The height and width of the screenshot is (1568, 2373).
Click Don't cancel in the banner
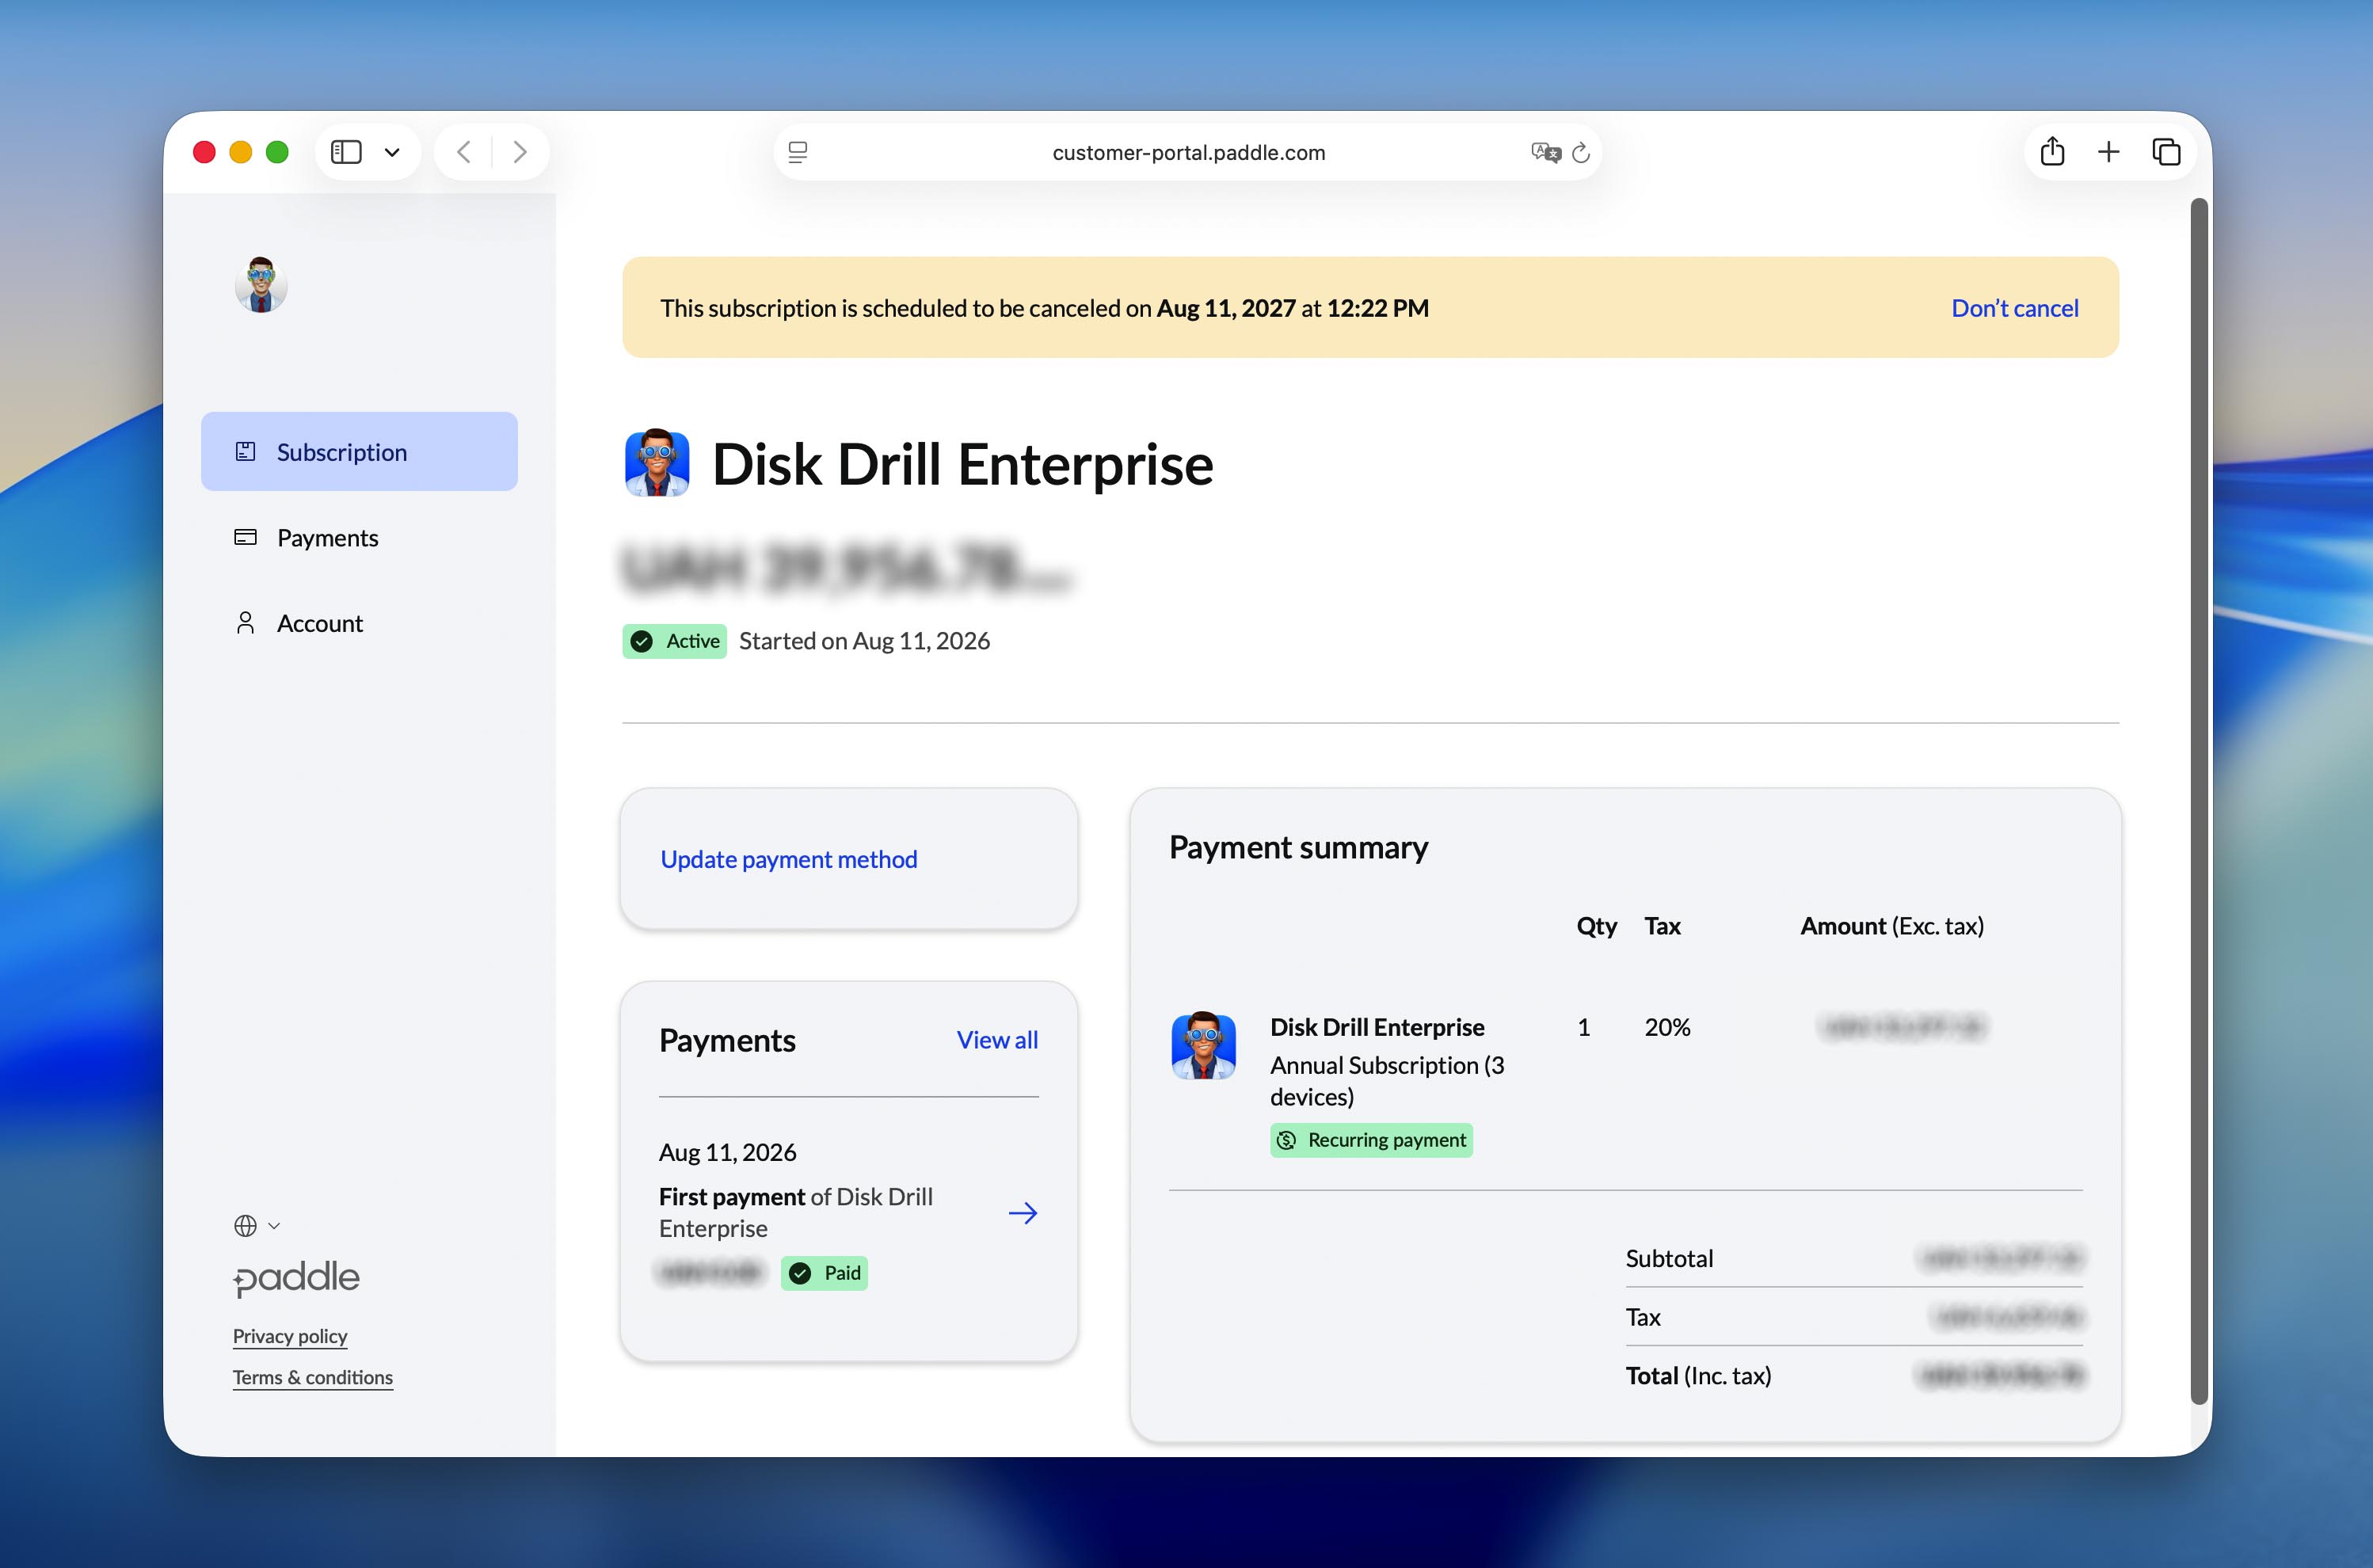(2015, 308)
